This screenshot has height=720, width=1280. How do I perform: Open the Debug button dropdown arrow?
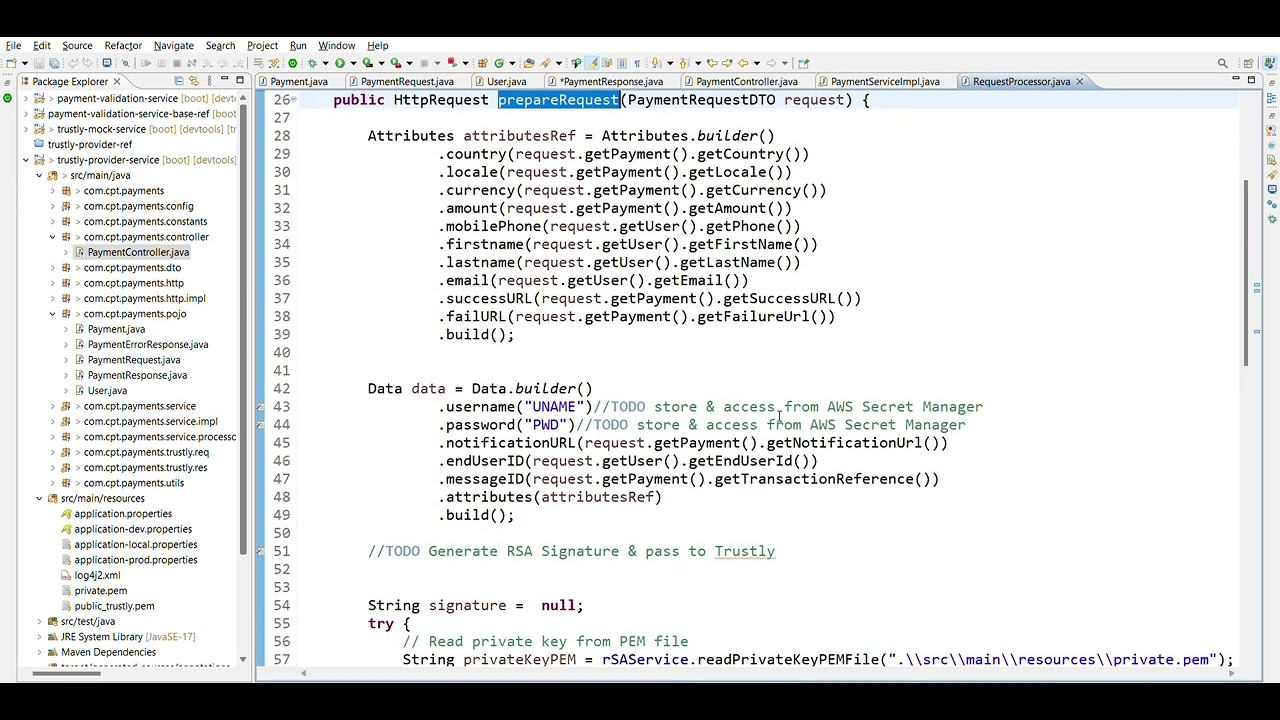point(325,63)
